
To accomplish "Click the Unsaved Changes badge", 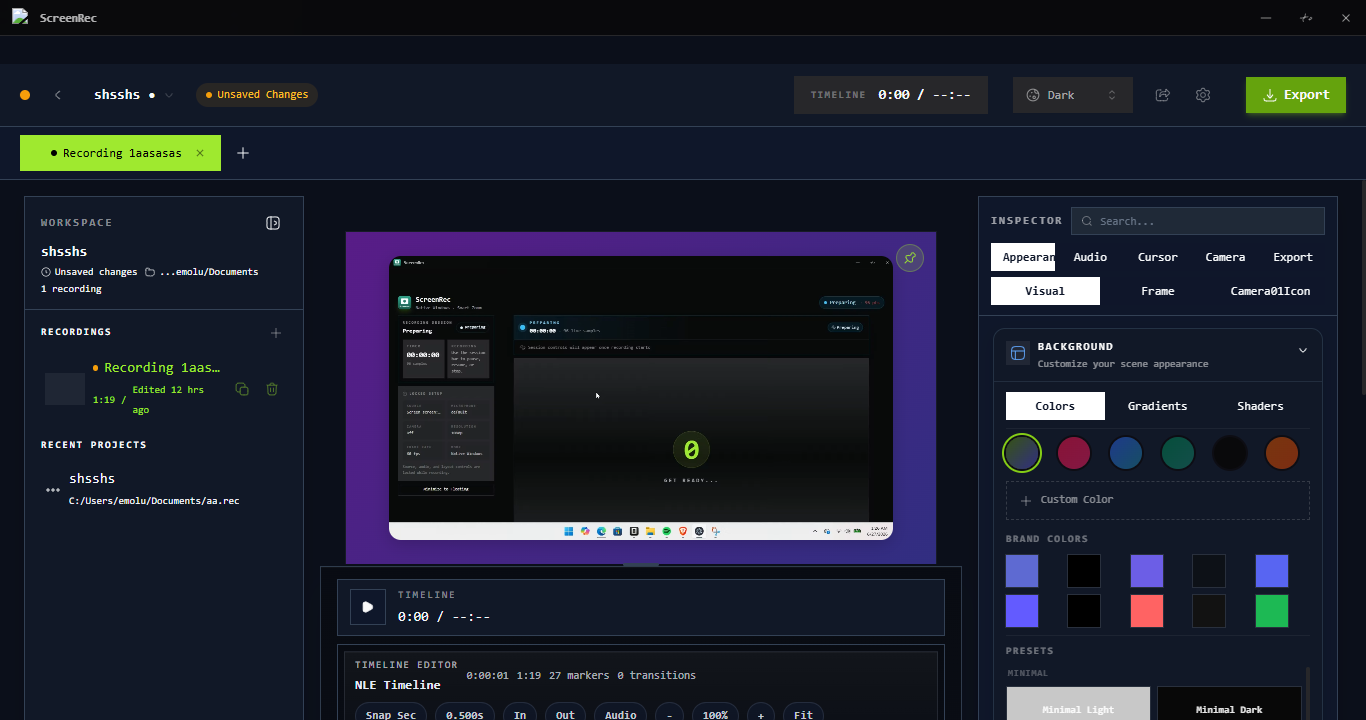I will [257, 95].
